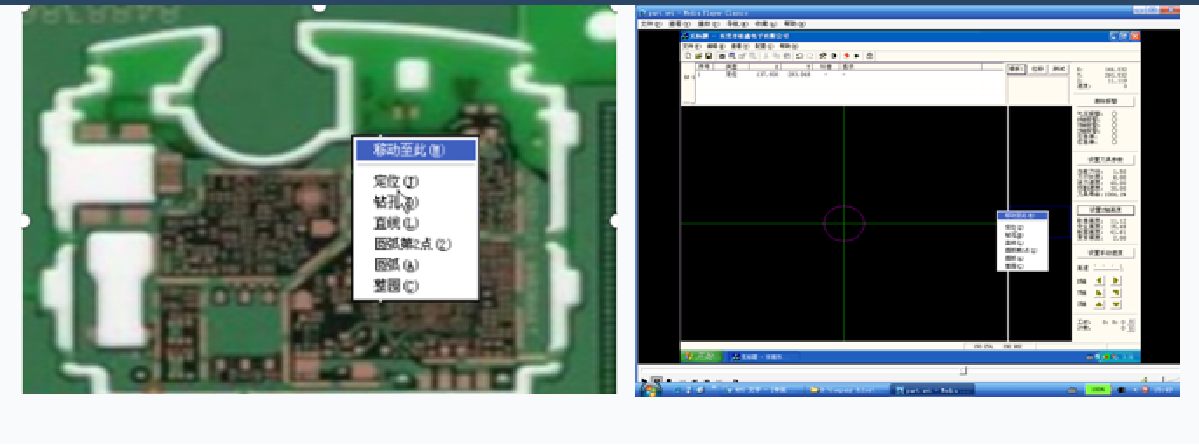Screen dimensions: 1199x445
Task: Click the Save disk icon in the inner toolbar
Action: coord(706,56)
